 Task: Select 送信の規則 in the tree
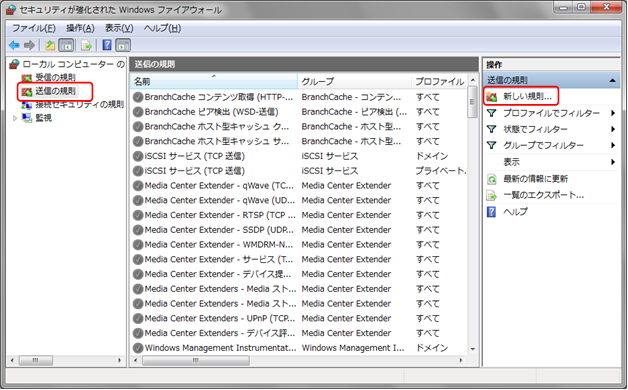pyautogui.click(x=55, y=91)
